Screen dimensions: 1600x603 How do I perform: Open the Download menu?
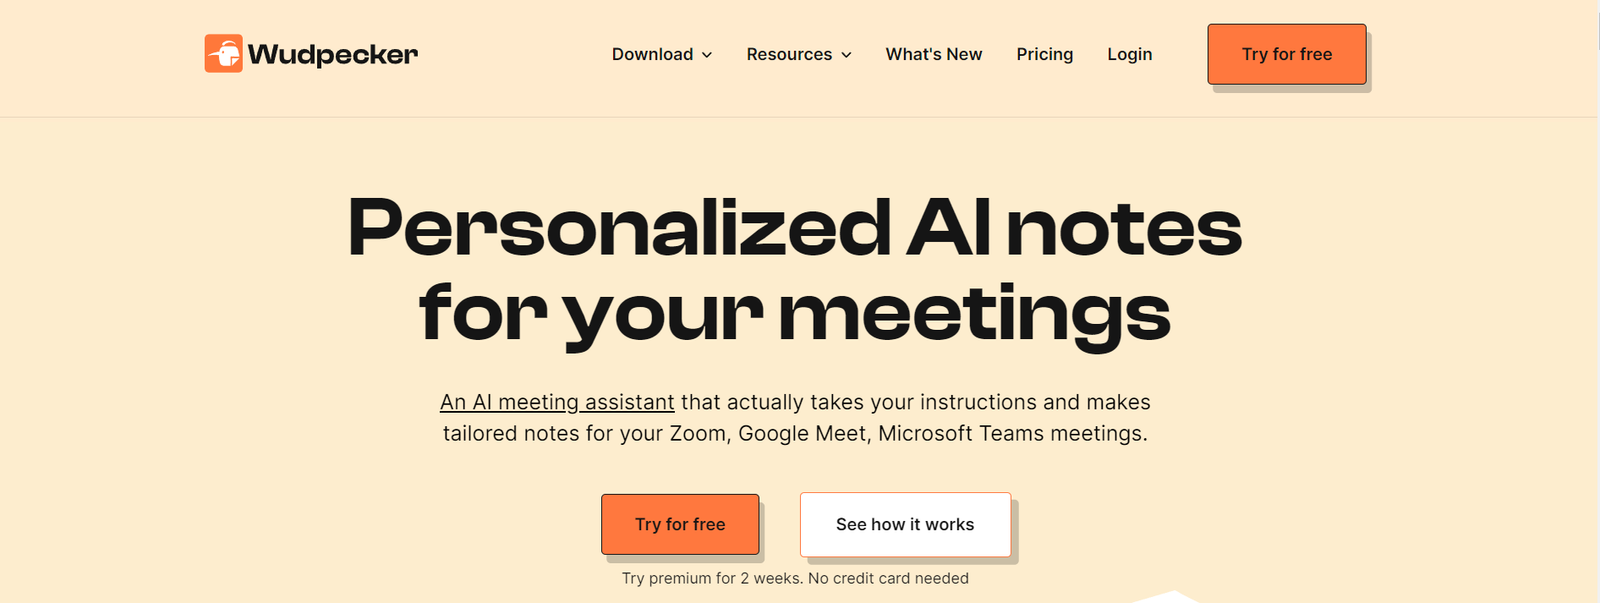point(652,54)
